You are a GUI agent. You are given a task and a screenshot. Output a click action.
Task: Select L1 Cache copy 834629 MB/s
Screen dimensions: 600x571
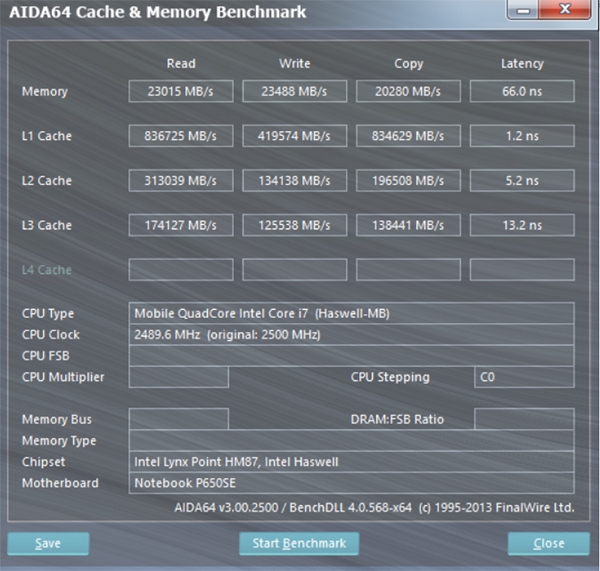[408, 136]
